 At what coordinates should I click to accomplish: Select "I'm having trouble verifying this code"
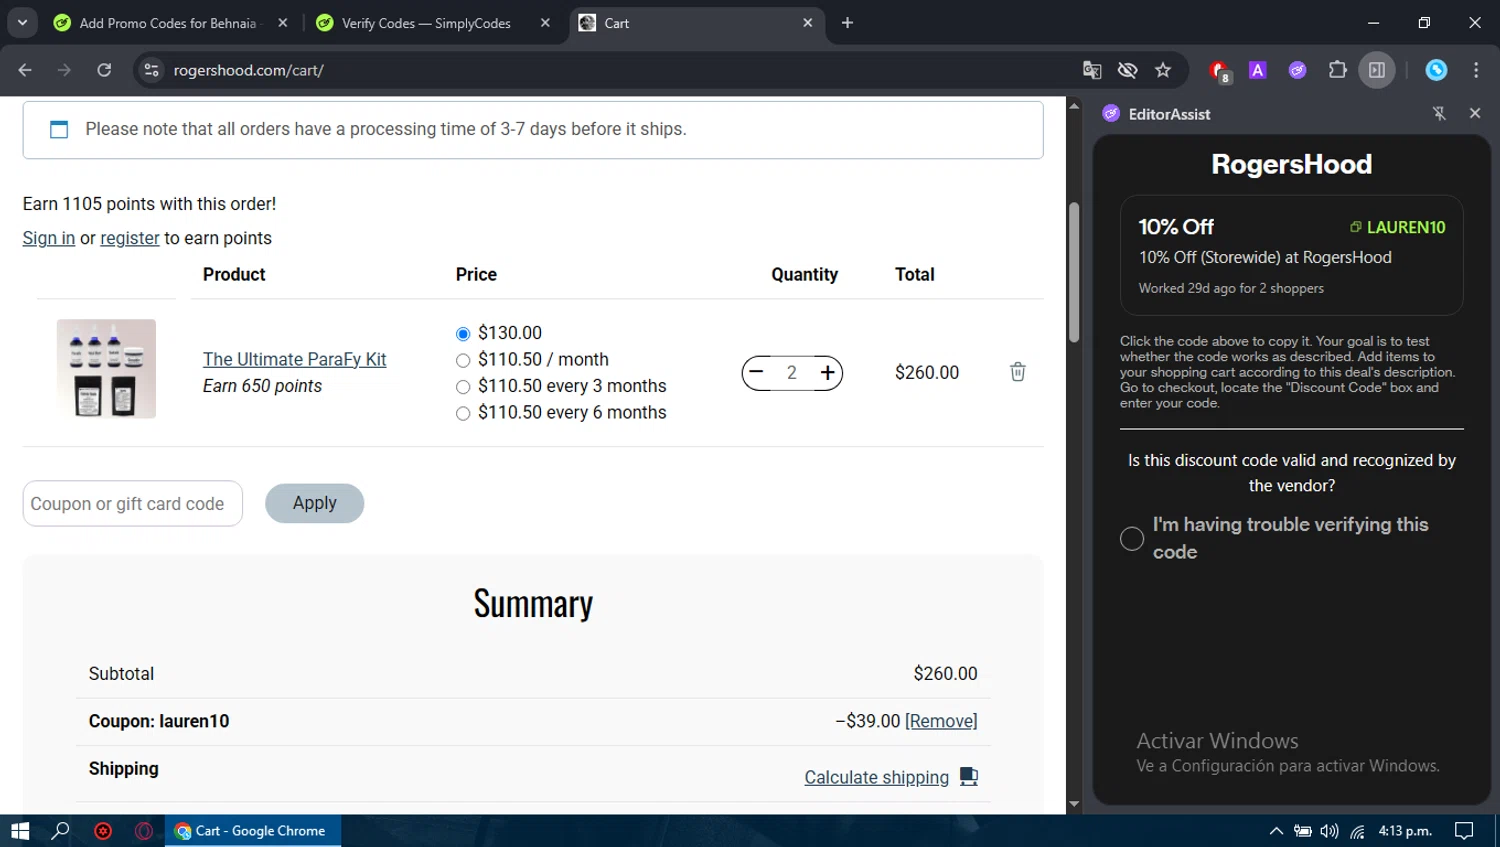(1132, 538)
